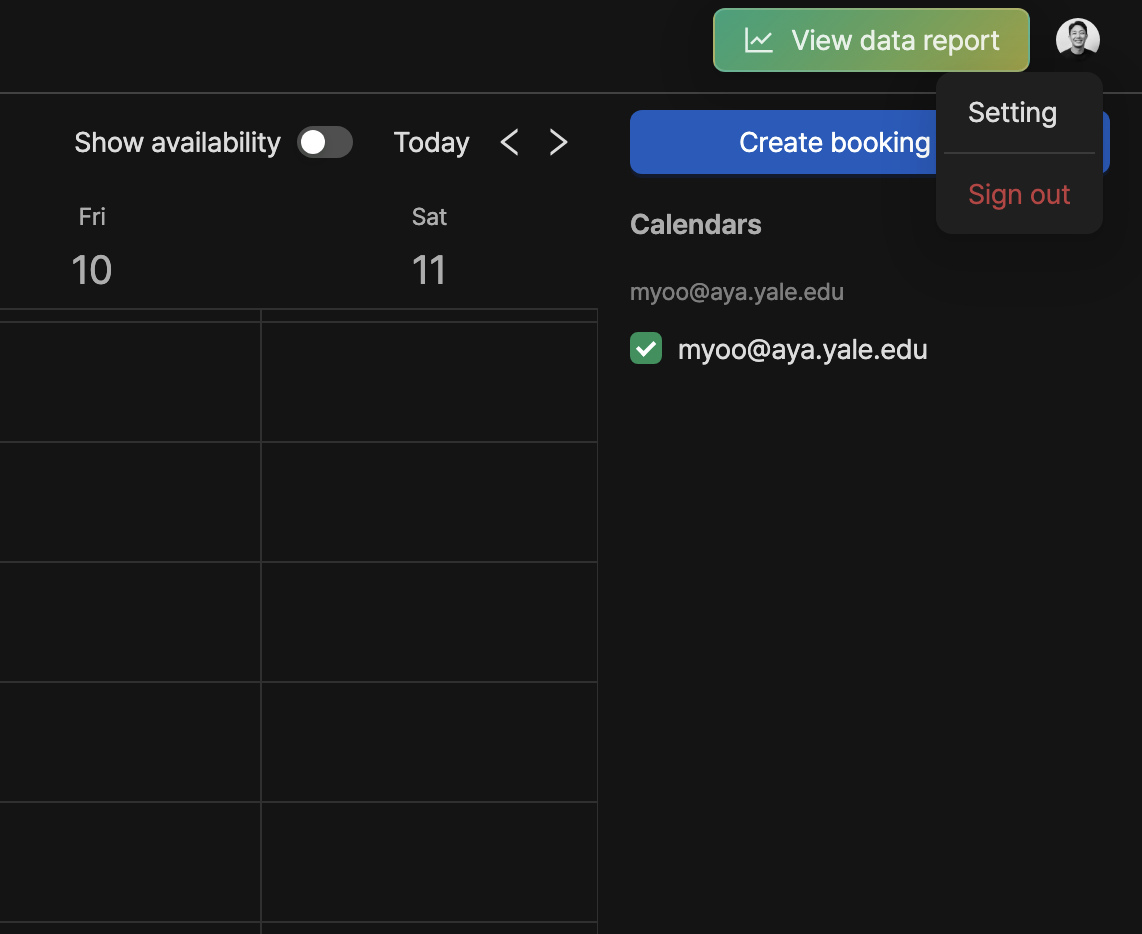Screen dimensions: 1142x934
Task: Click the fourth full time slot under Friday
Action: pos(130,742)
